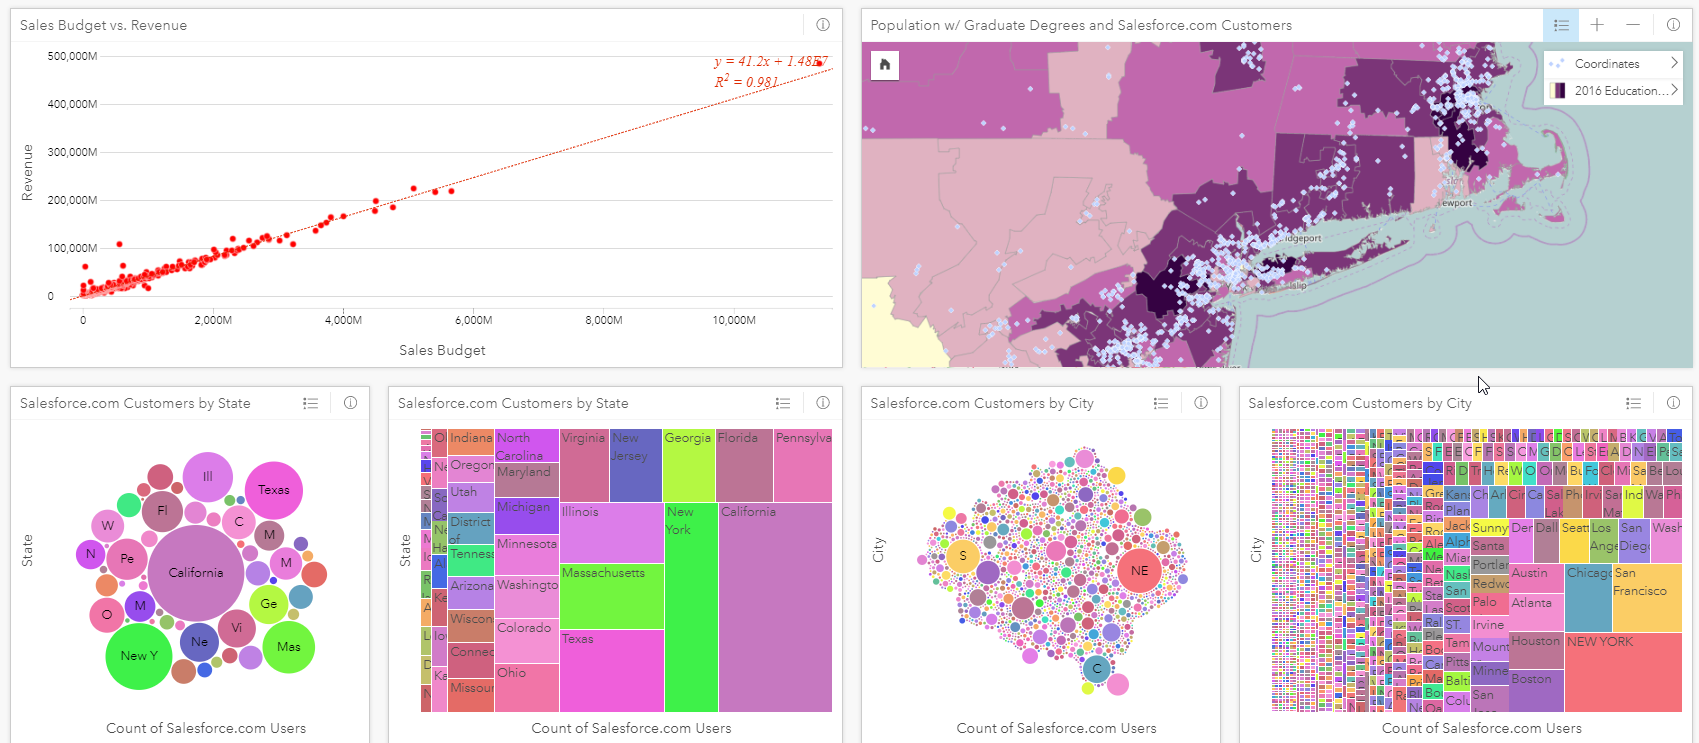
Task: Click the map home extent button
Action: (885, 65)
